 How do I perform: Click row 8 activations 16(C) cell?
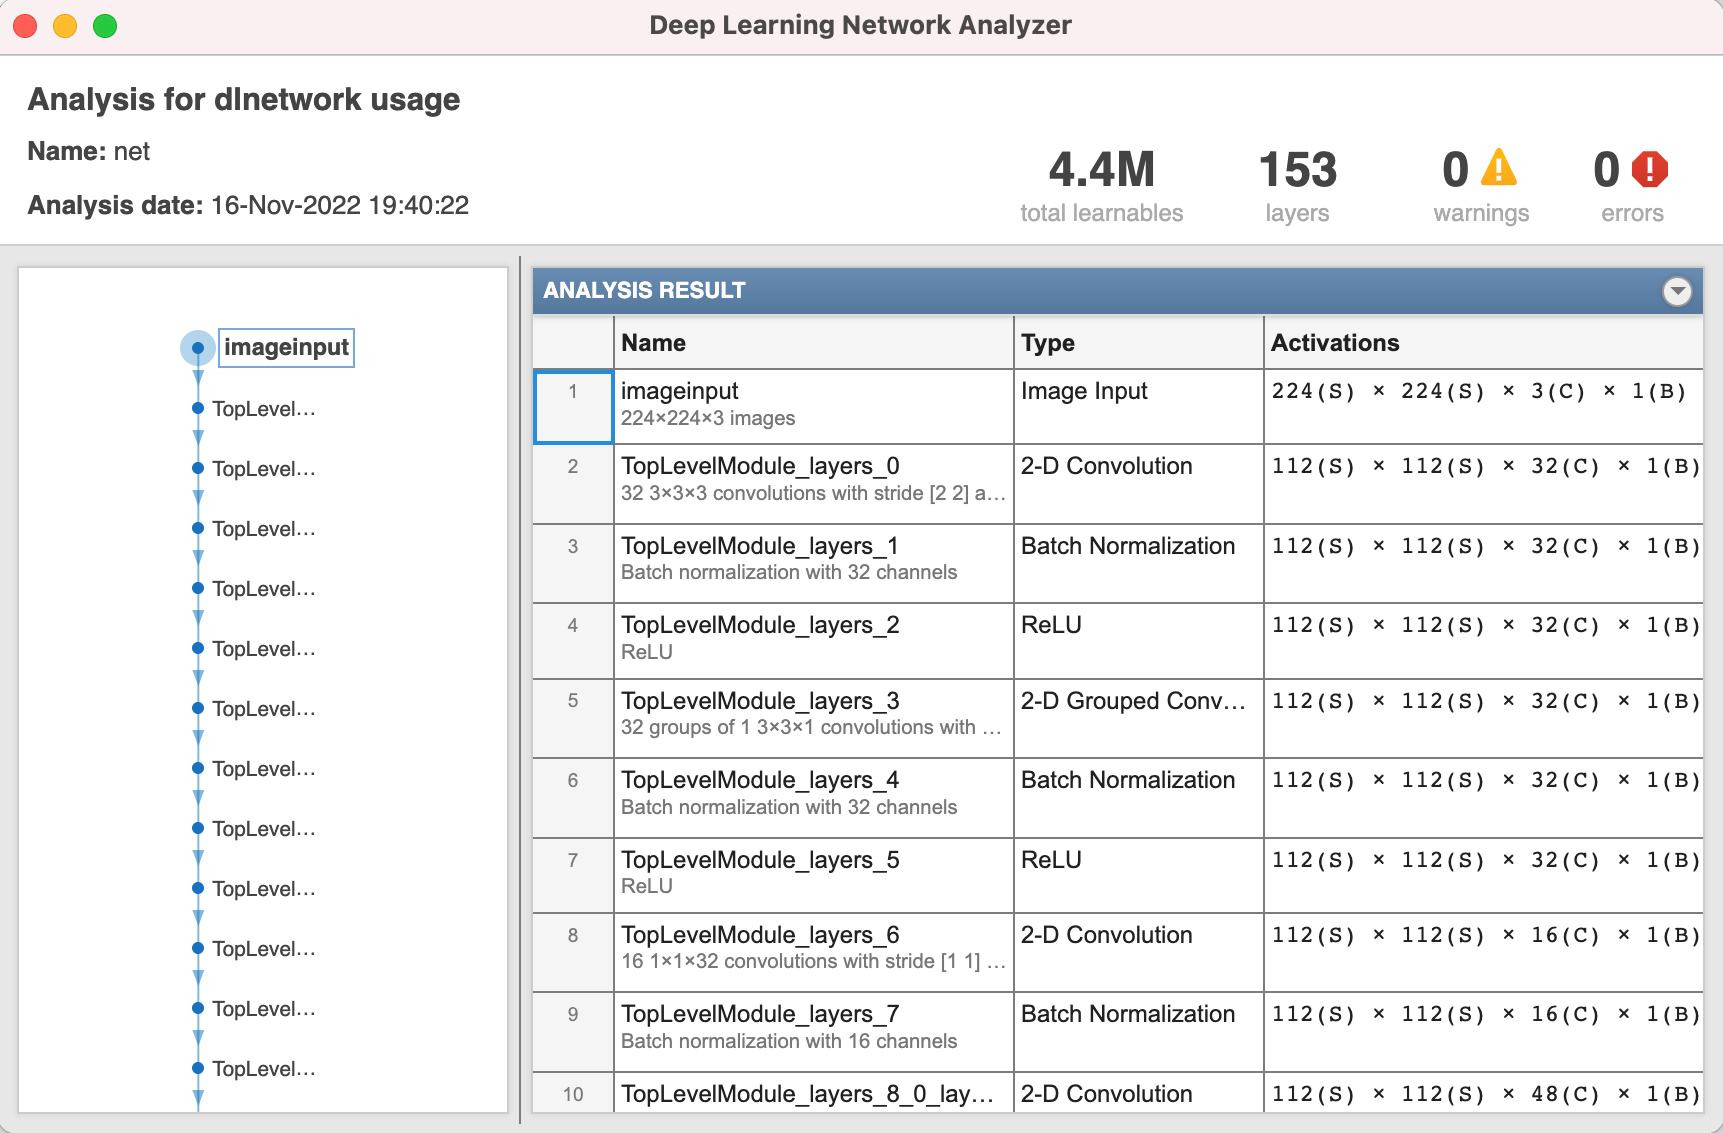[x=1483, y=952]
